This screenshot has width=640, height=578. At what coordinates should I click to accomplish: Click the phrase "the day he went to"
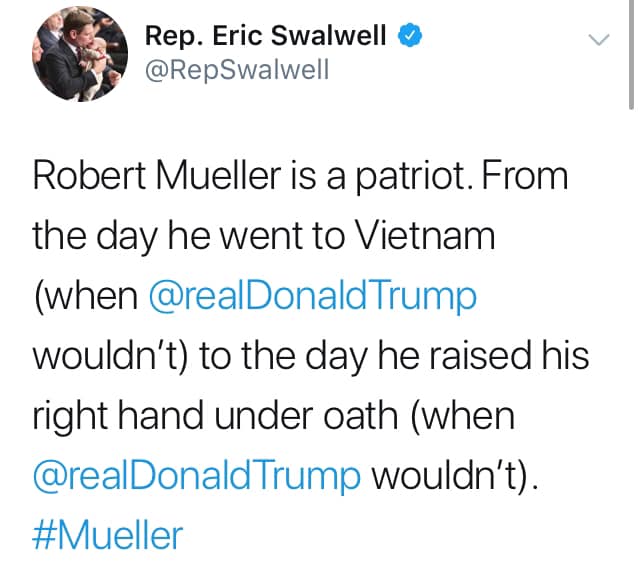(189, 236)
